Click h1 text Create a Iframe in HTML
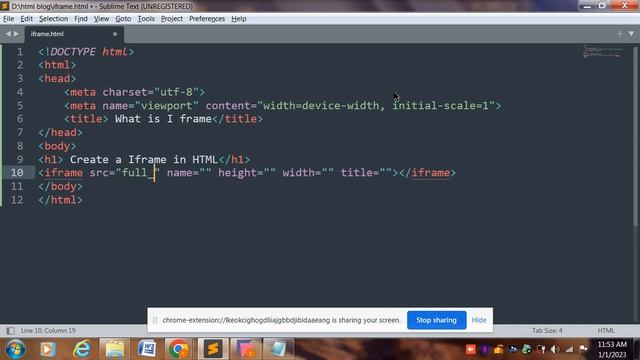This screenshot has width=640, height=360. pos(144,159)
